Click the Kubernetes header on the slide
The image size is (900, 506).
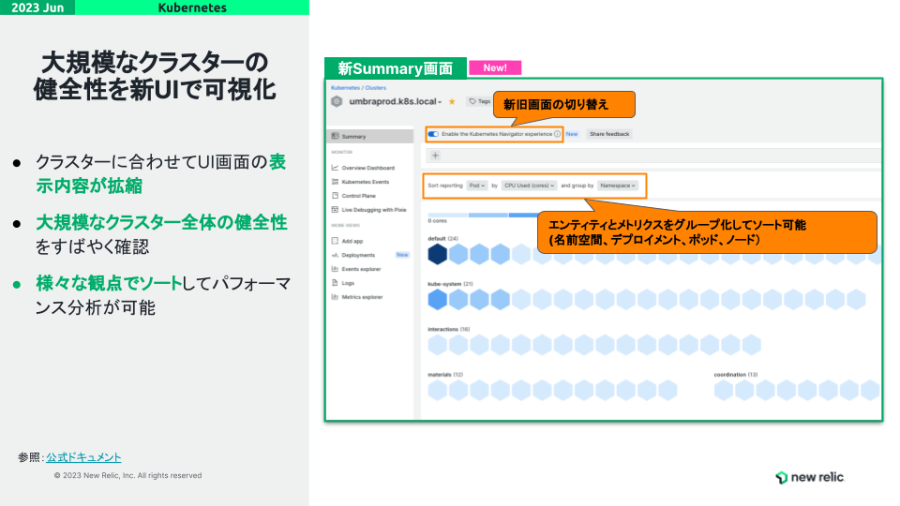(x=192, y=7)
